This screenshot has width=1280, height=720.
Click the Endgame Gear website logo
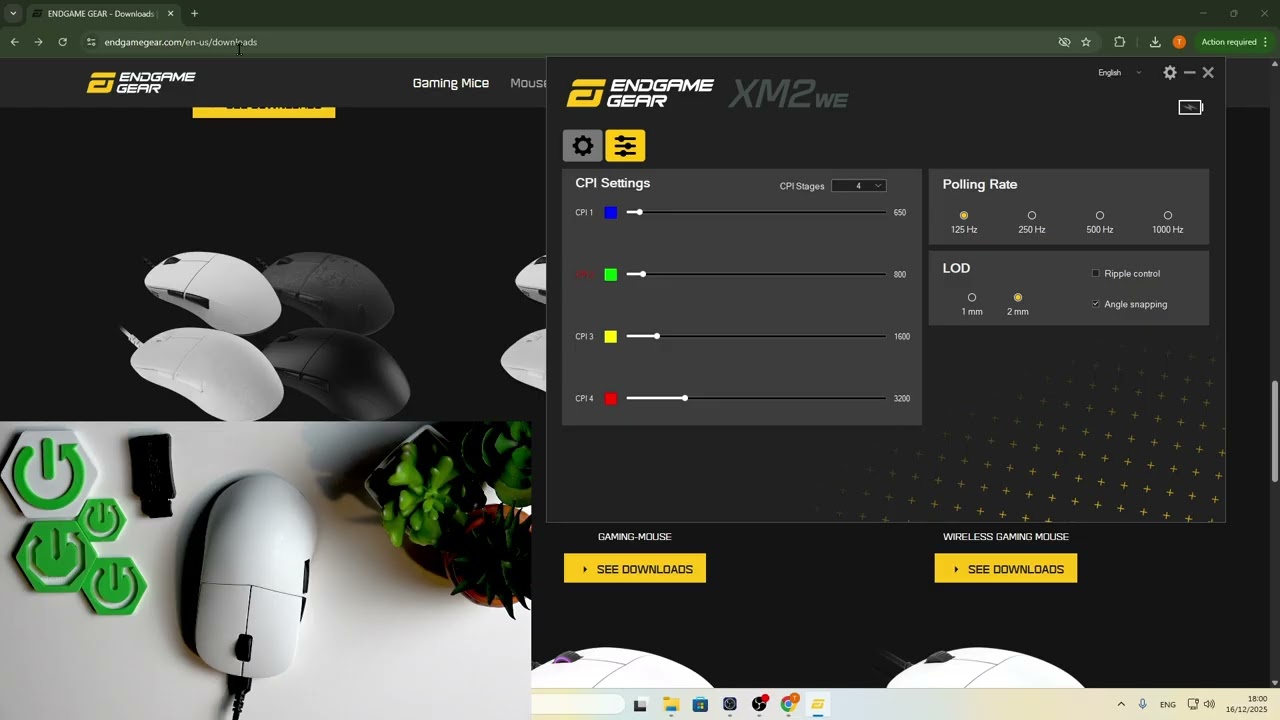click(x=141, y=83)
